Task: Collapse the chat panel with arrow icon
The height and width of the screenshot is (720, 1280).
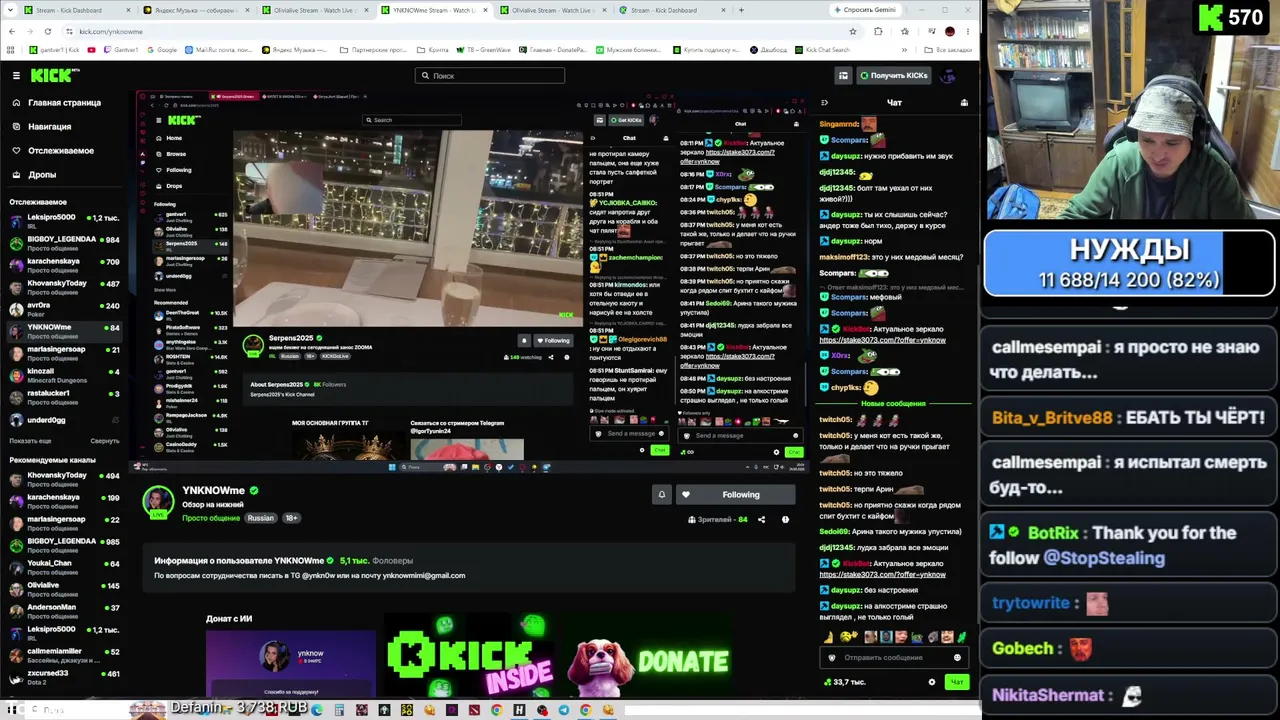Action: pyautogui.click(x=824, y=102)
